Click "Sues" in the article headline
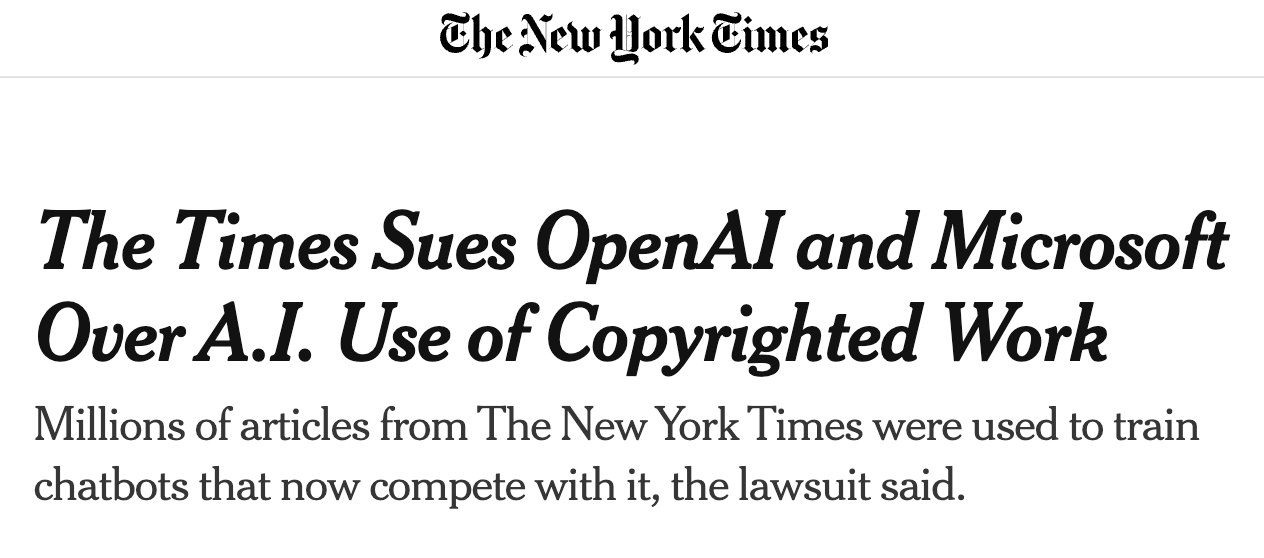1264x558 pixels. click(442, 244)
